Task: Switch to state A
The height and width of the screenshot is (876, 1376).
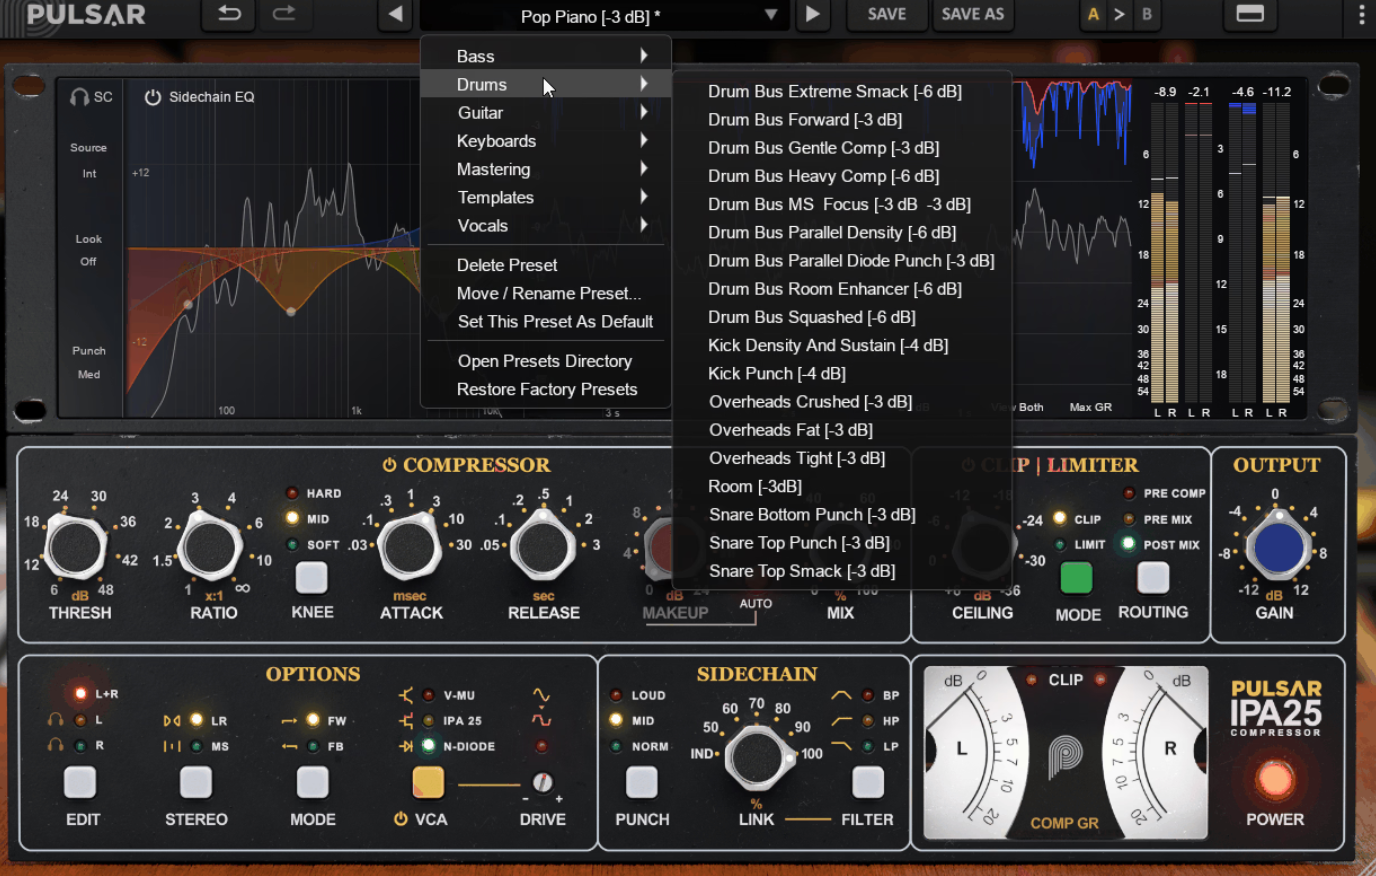Action: tap(1093, 14)
